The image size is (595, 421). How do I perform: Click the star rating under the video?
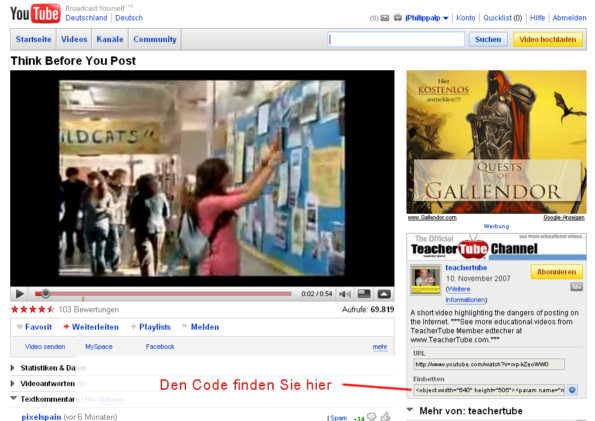(x=33, y=309)
